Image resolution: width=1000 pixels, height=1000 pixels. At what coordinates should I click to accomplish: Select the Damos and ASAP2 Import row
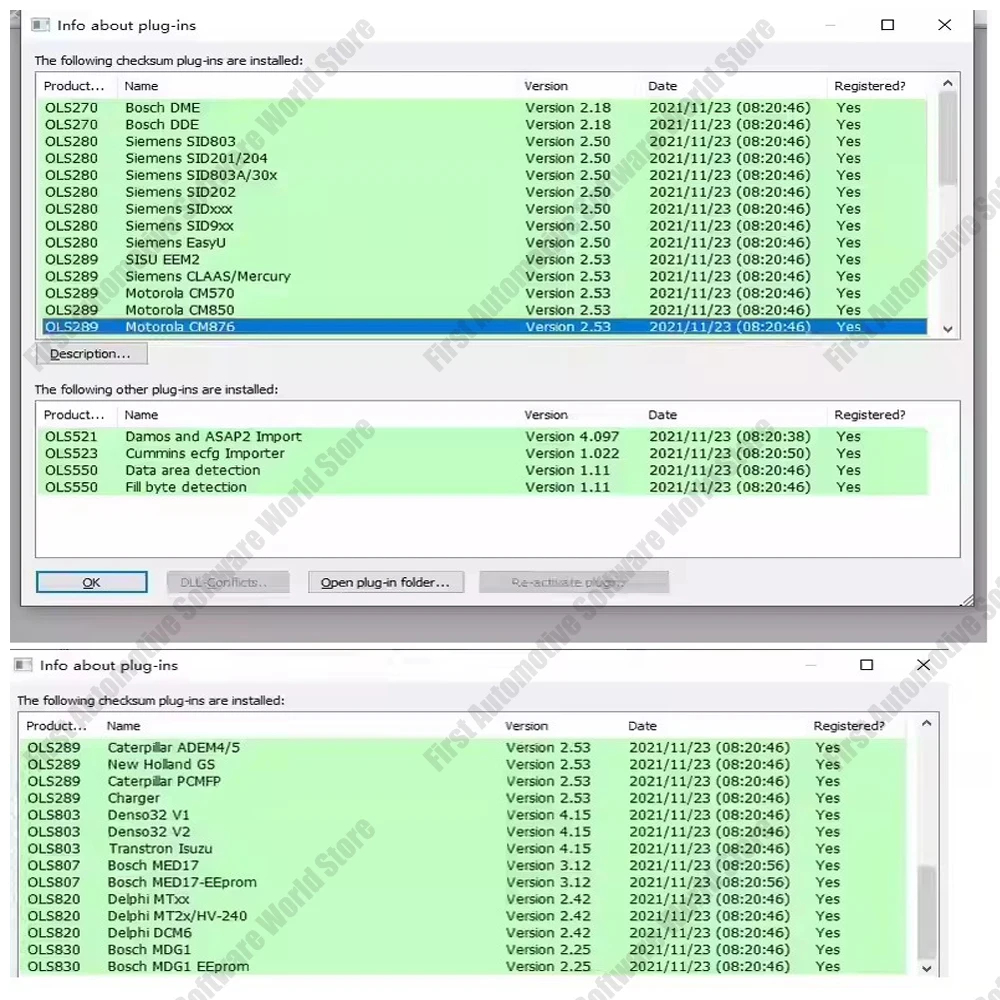(485, 437)
